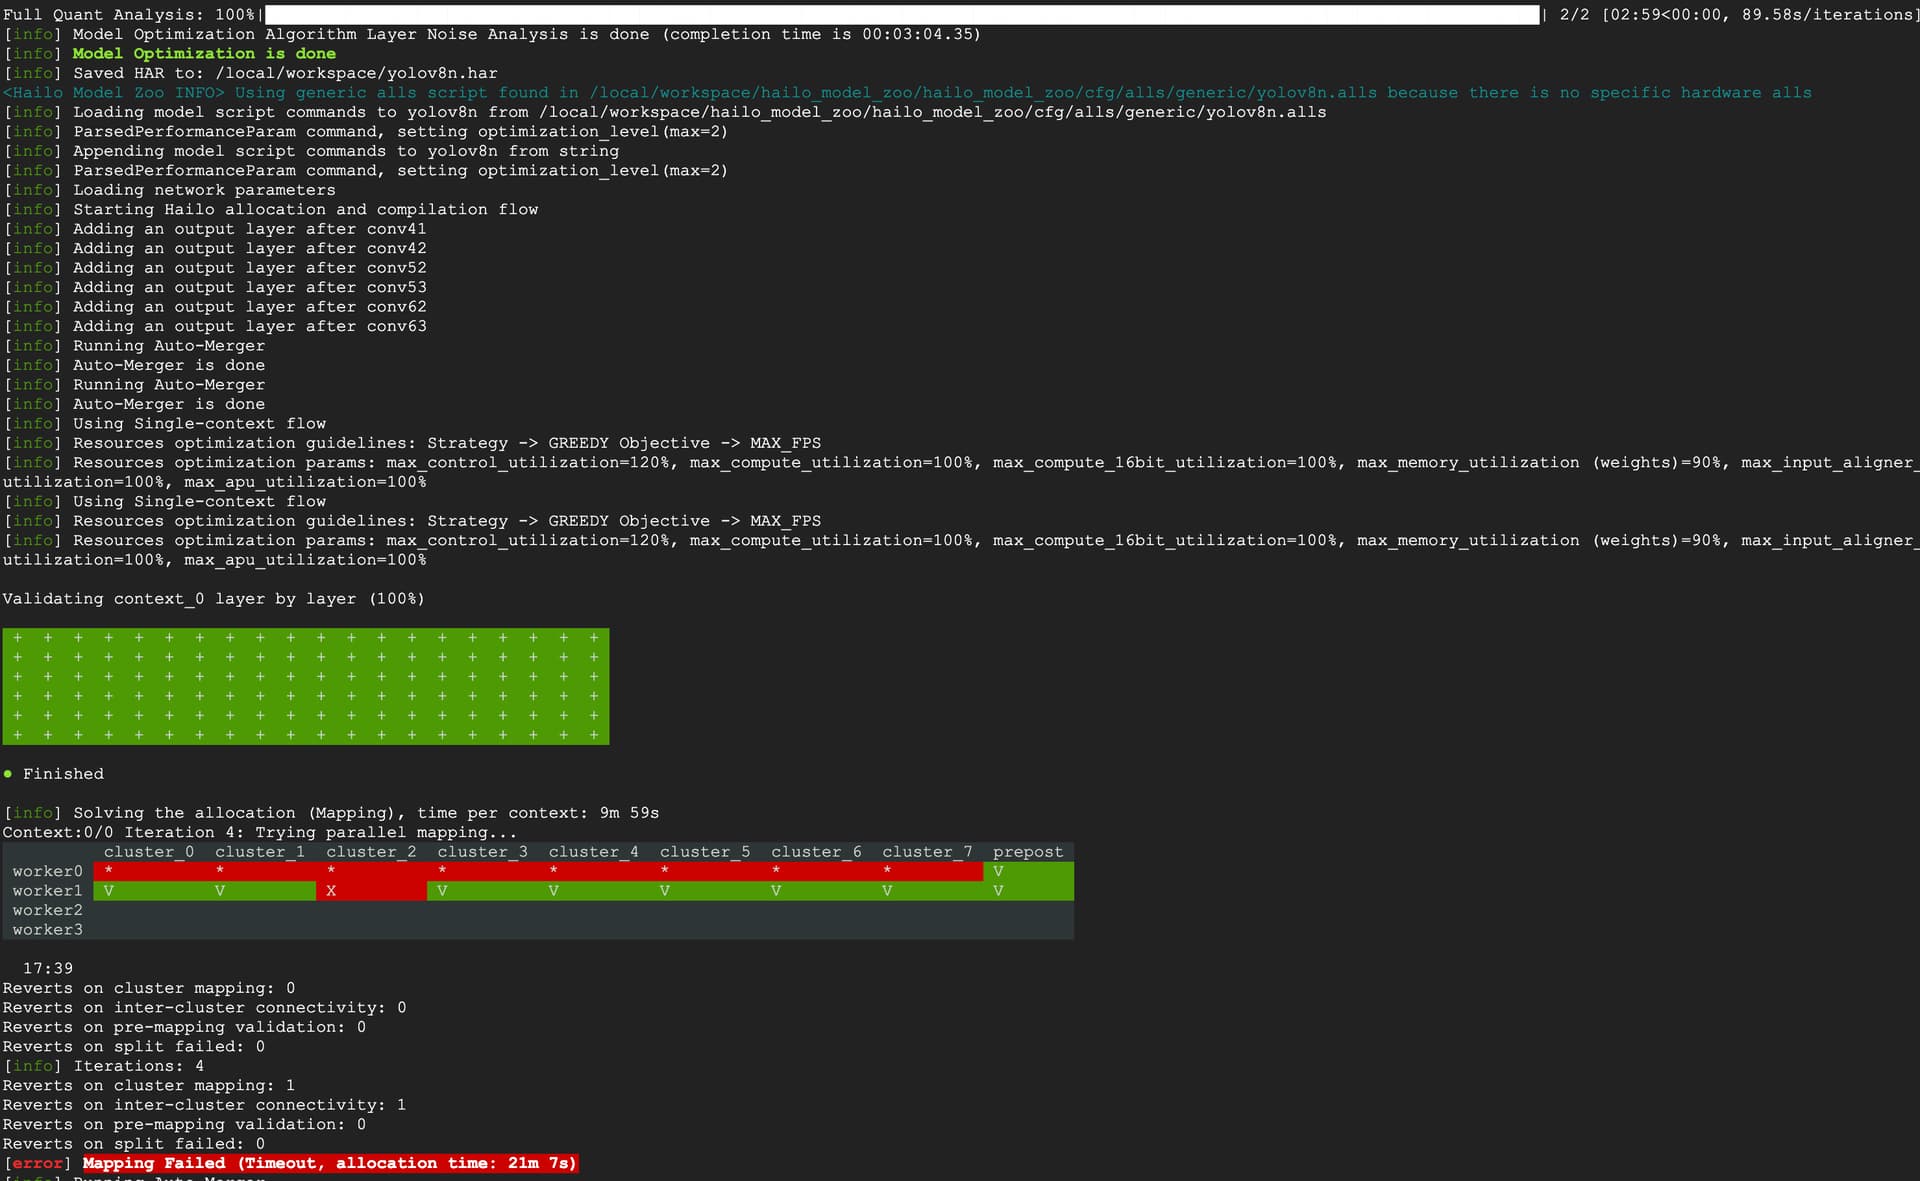Viewport: 1920px width, 1181px height.
Task: Click the V mark in worker1 cluster_0 cell
Action: click(x=108, y=891)
